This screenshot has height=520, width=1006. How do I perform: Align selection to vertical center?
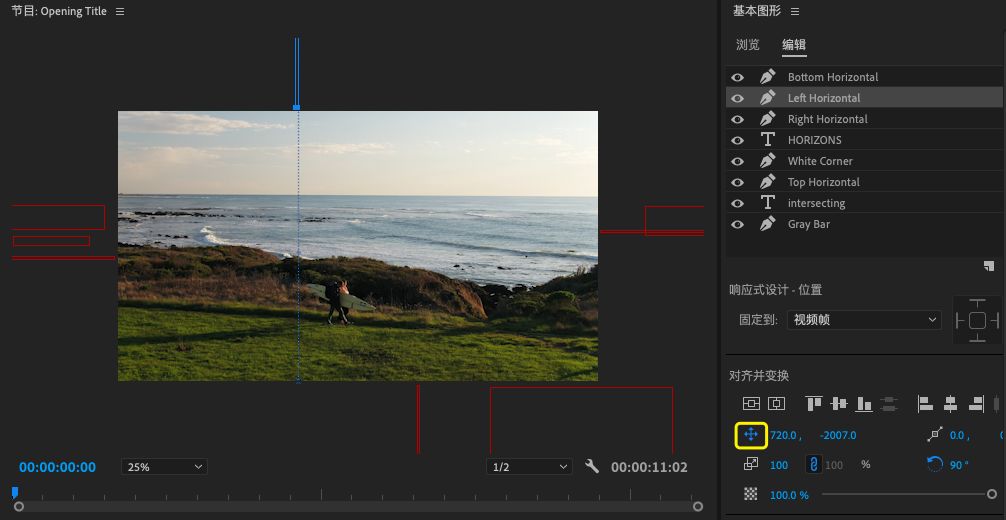[839, 404]
